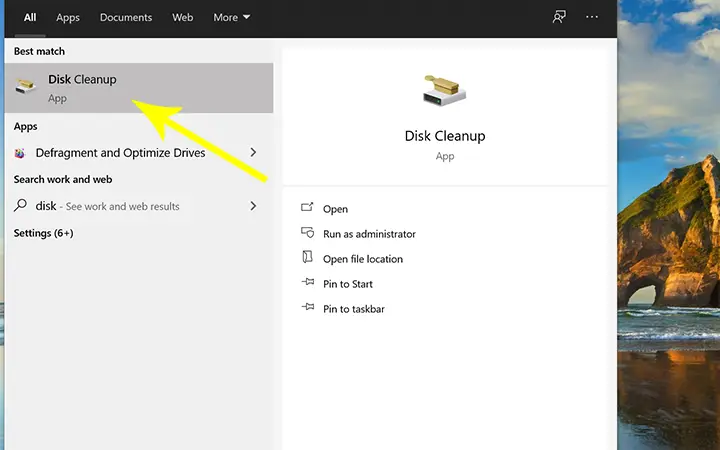The image size is (720, 450).
Task: Click the Disk Cleanup title in preview
Action: 444,136
